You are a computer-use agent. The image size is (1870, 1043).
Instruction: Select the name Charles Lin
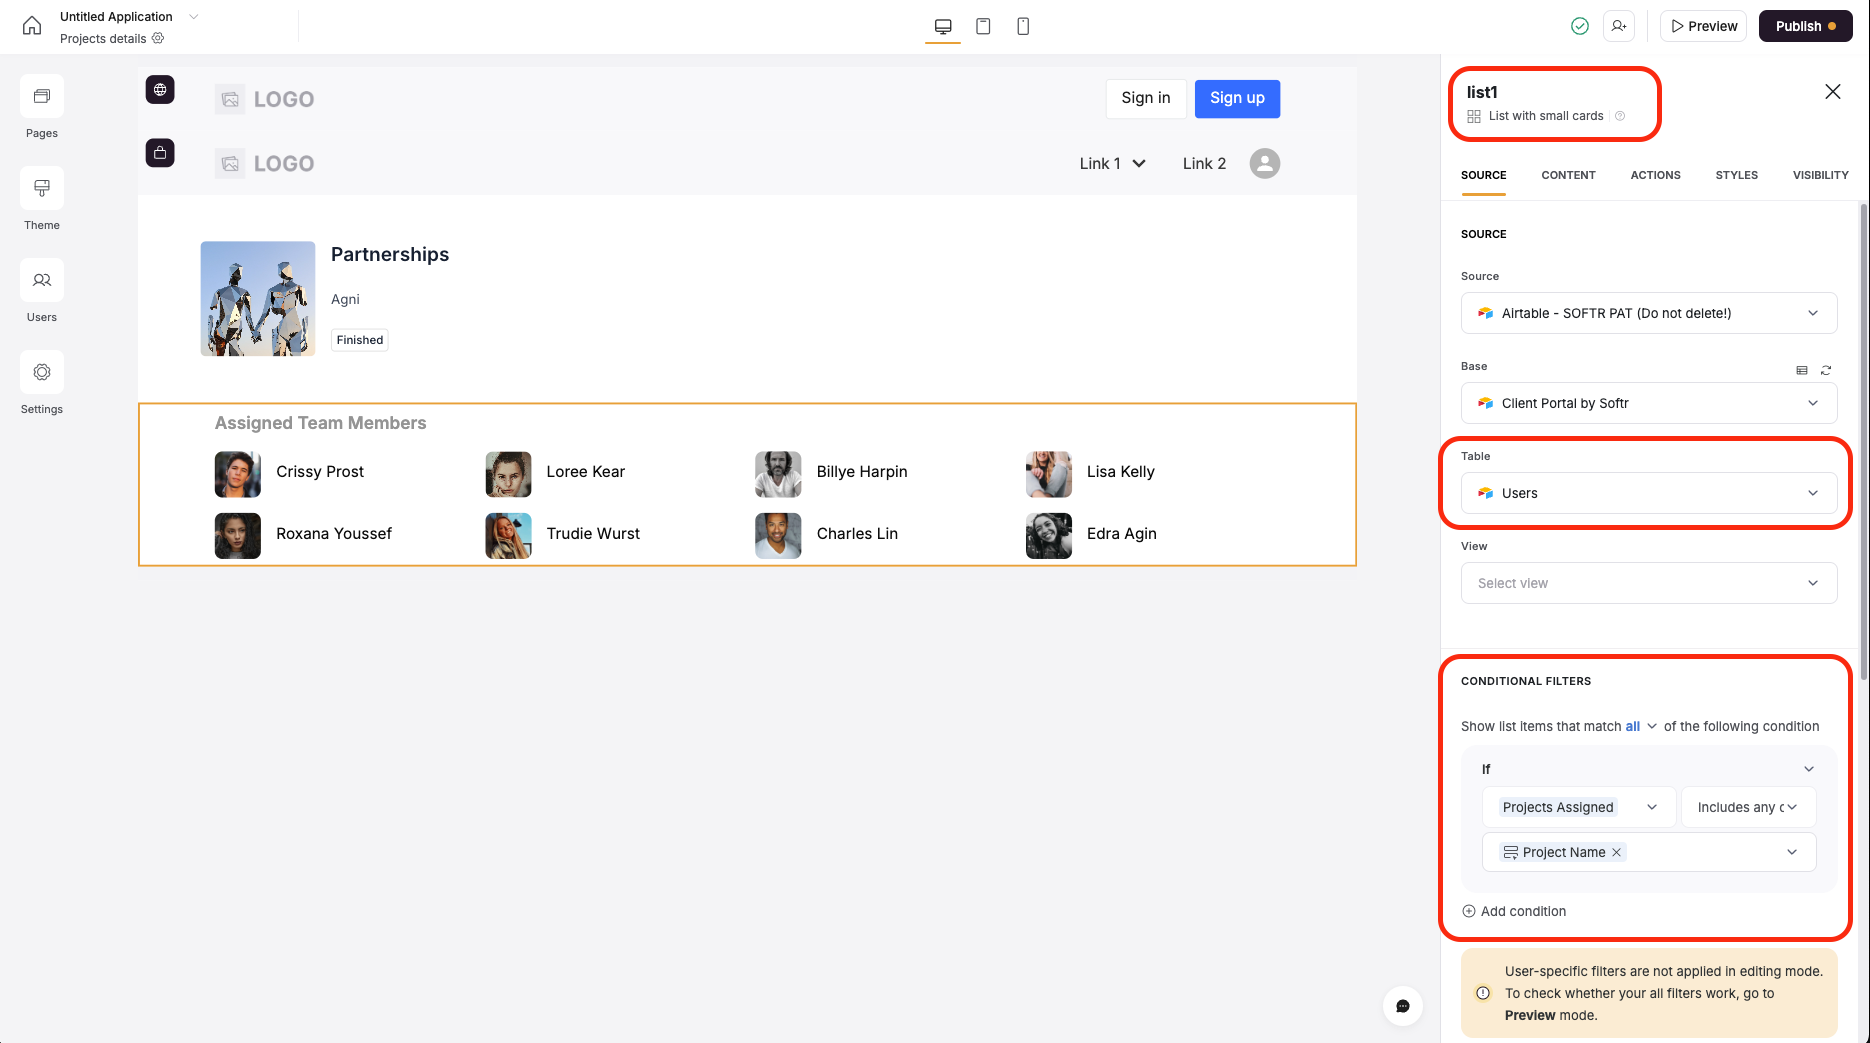[x=857, y=534]
